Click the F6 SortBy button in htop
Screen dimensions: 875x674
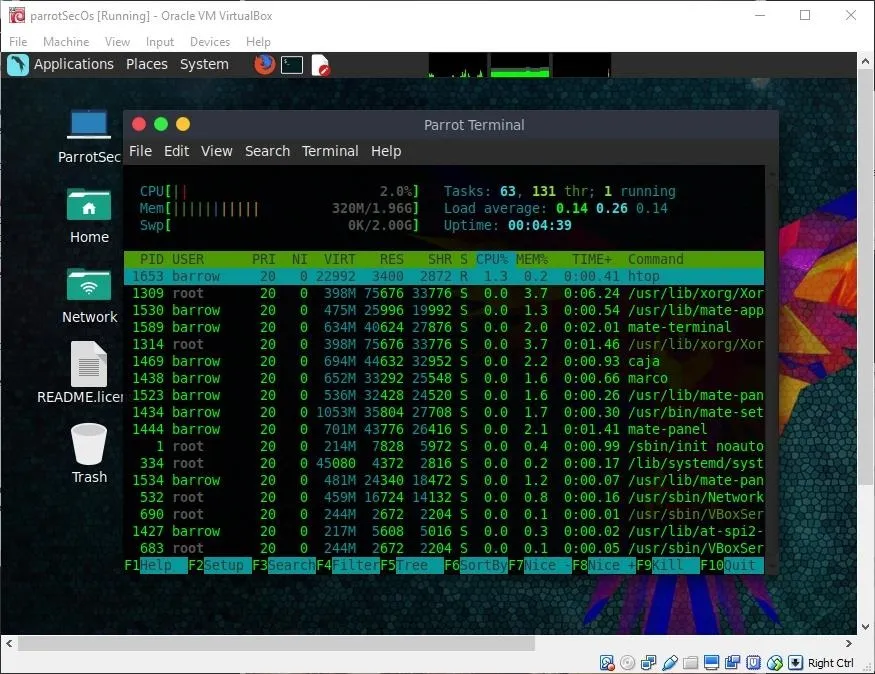click(x=476, y=565)
